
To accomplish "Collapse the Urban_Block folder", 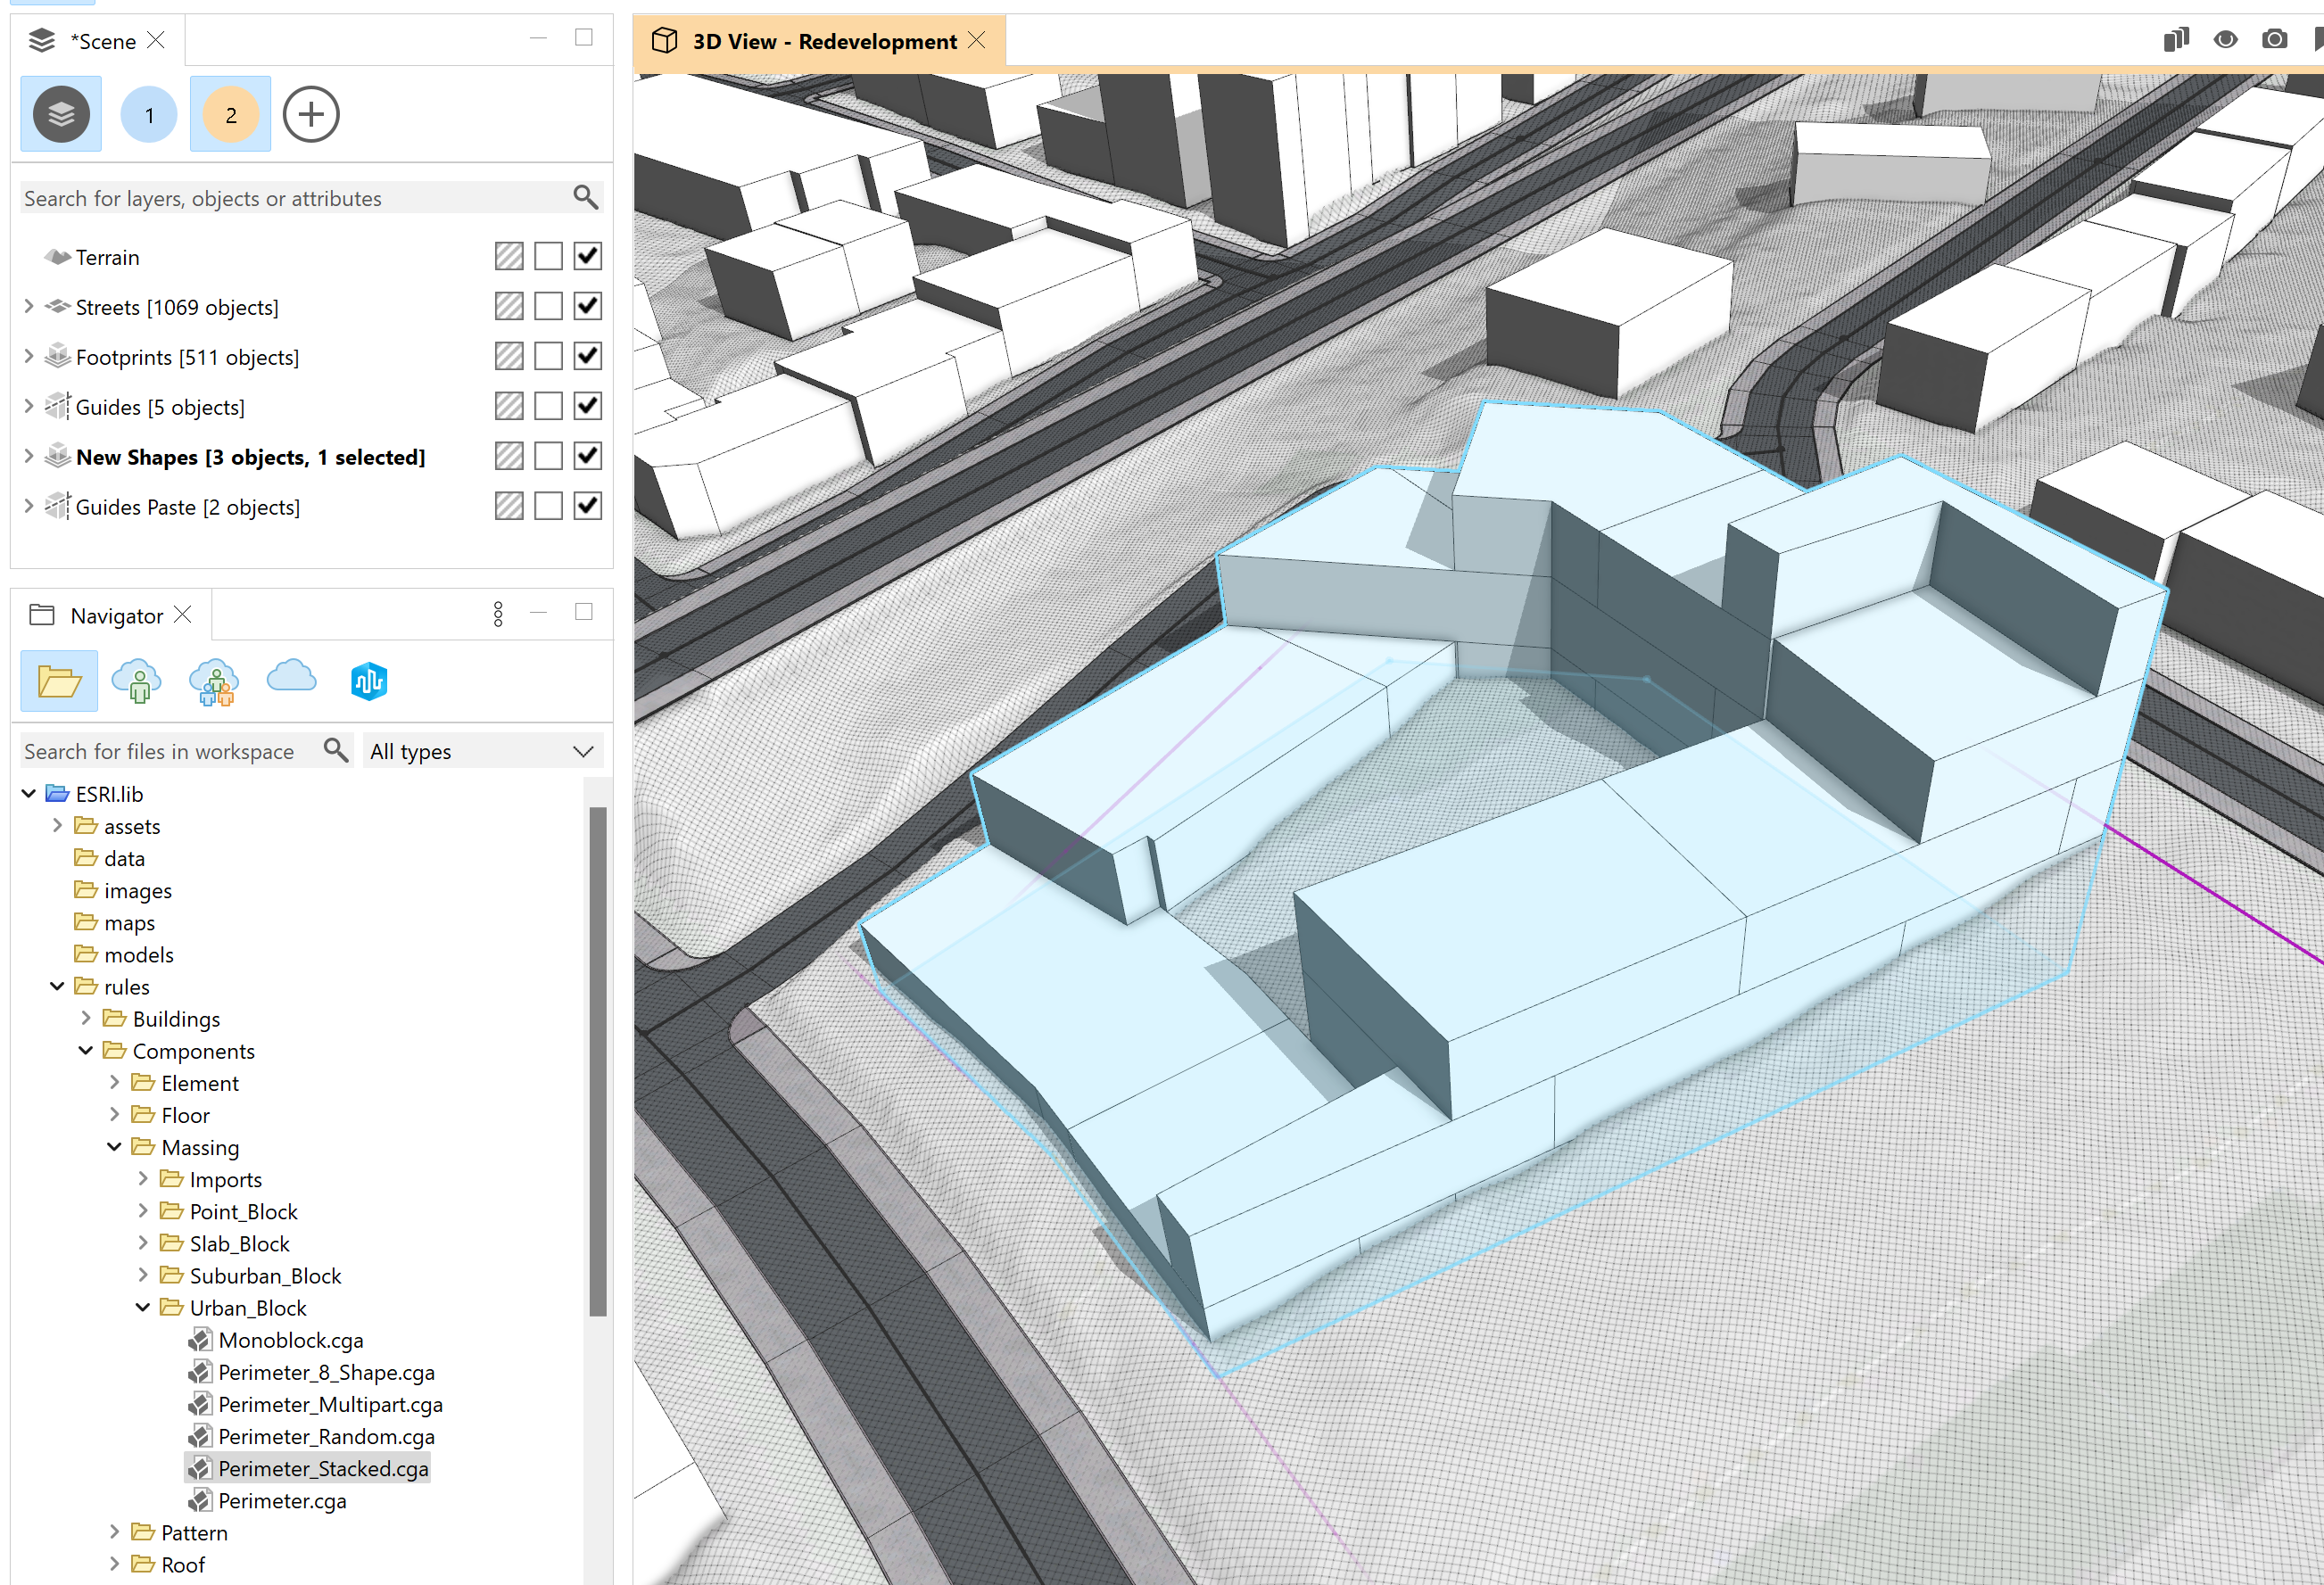I will [x=143, y=1307].
